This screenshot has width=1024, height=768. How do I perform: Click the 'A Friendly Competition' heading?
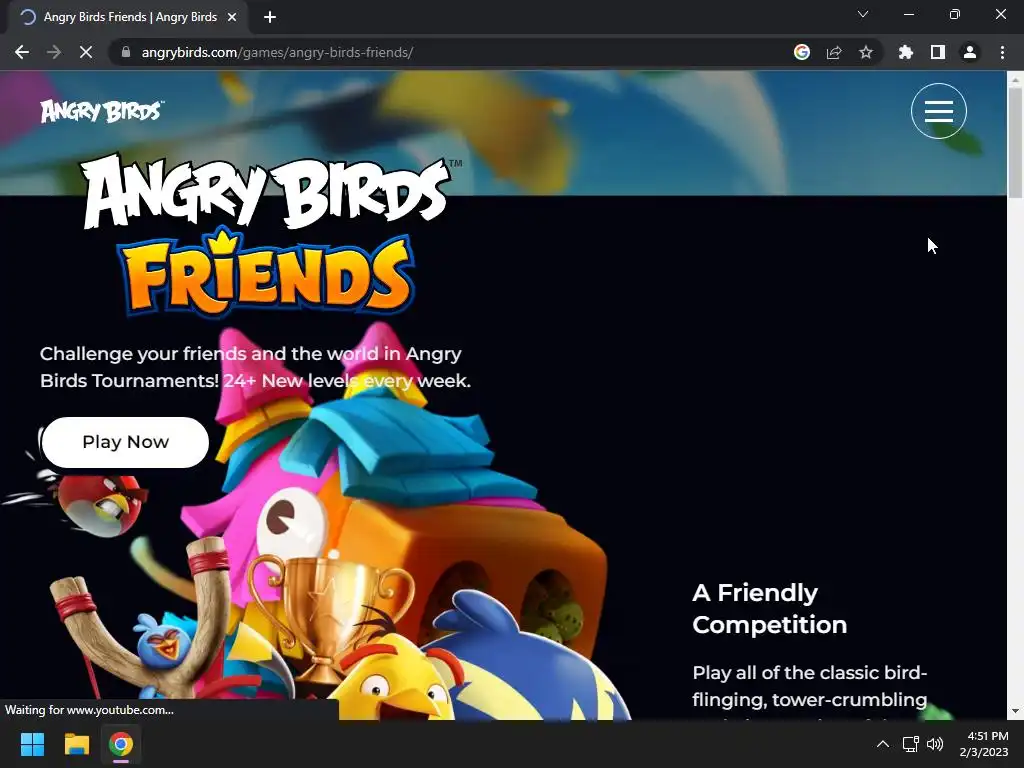(x=769, y=609)
